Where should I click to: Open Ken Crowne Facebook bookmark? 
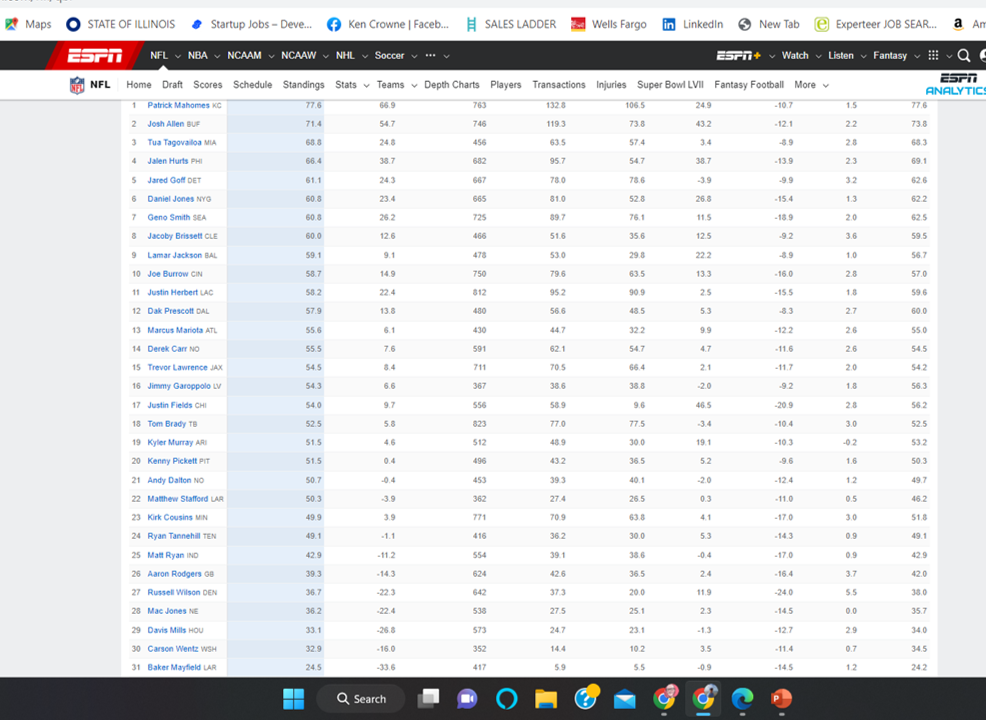click(388, 25)
